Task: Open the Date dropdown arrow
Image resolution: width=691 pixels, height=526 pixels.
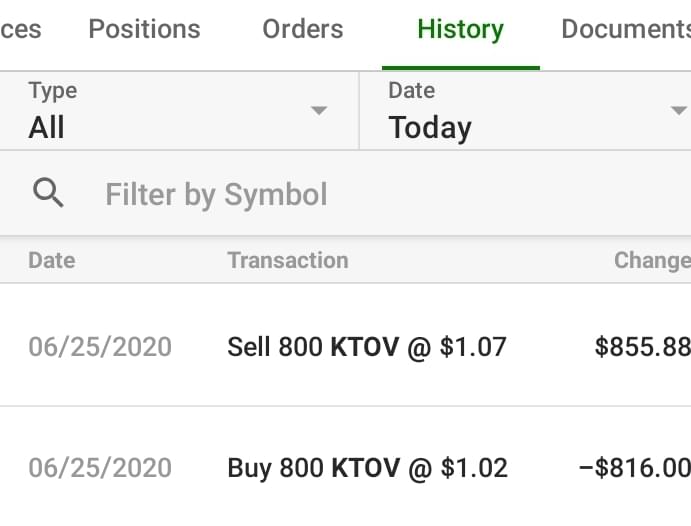Action: [x=678, y=110]
